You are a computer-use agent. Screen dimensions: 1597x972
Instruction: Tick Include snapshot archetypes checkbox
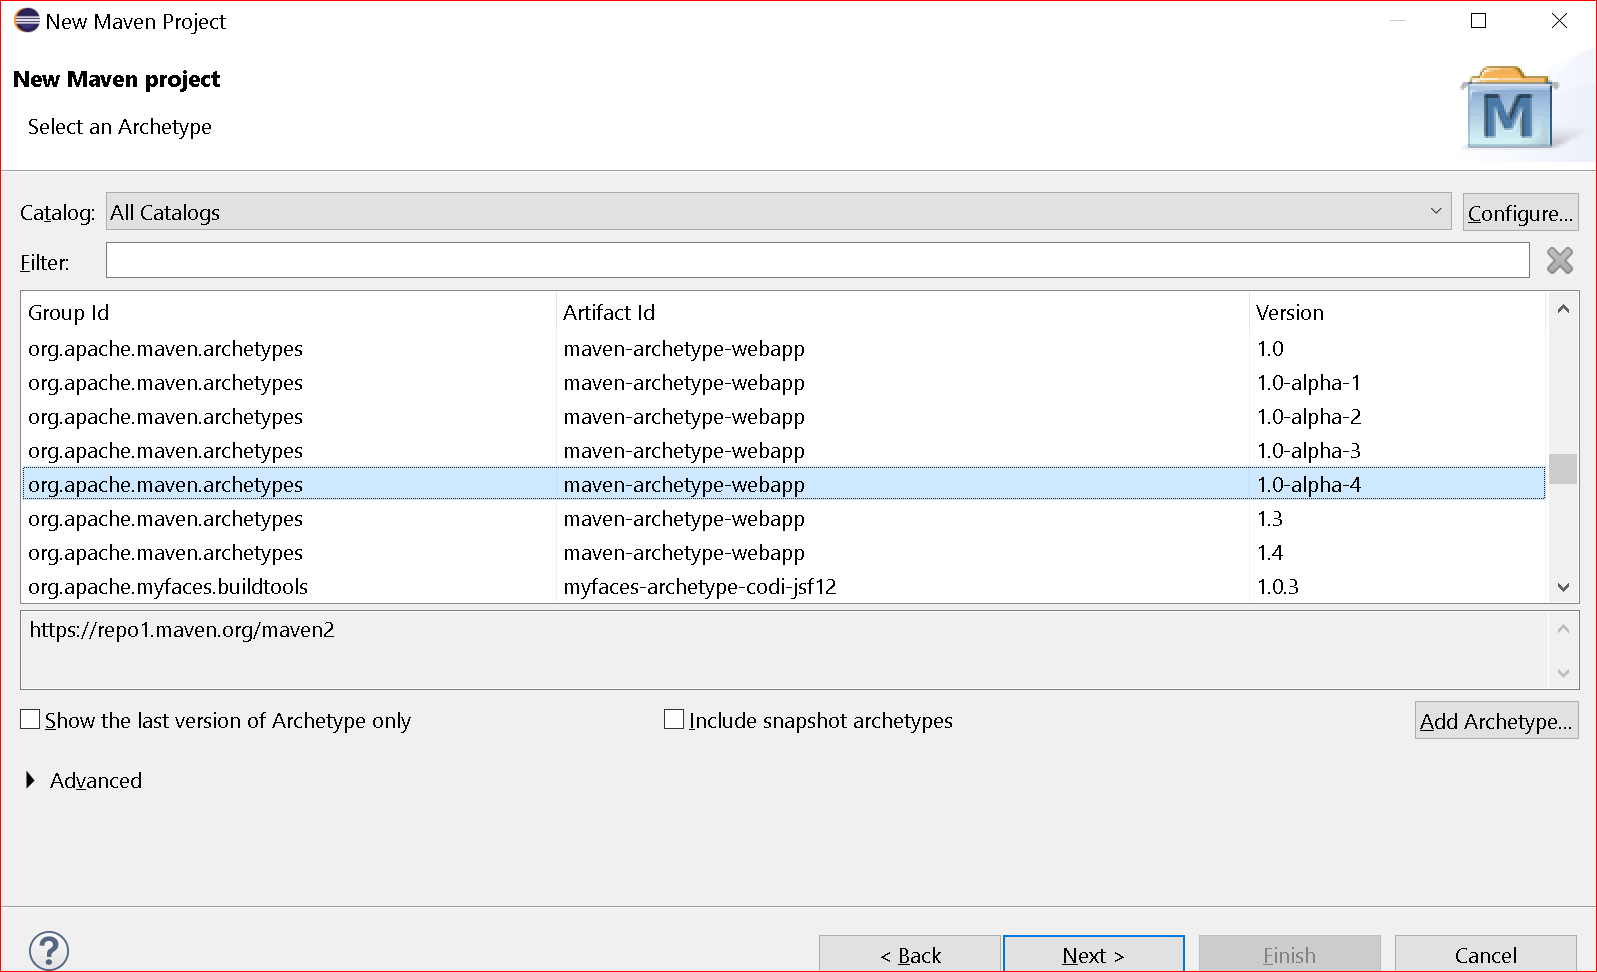[674, 719]
